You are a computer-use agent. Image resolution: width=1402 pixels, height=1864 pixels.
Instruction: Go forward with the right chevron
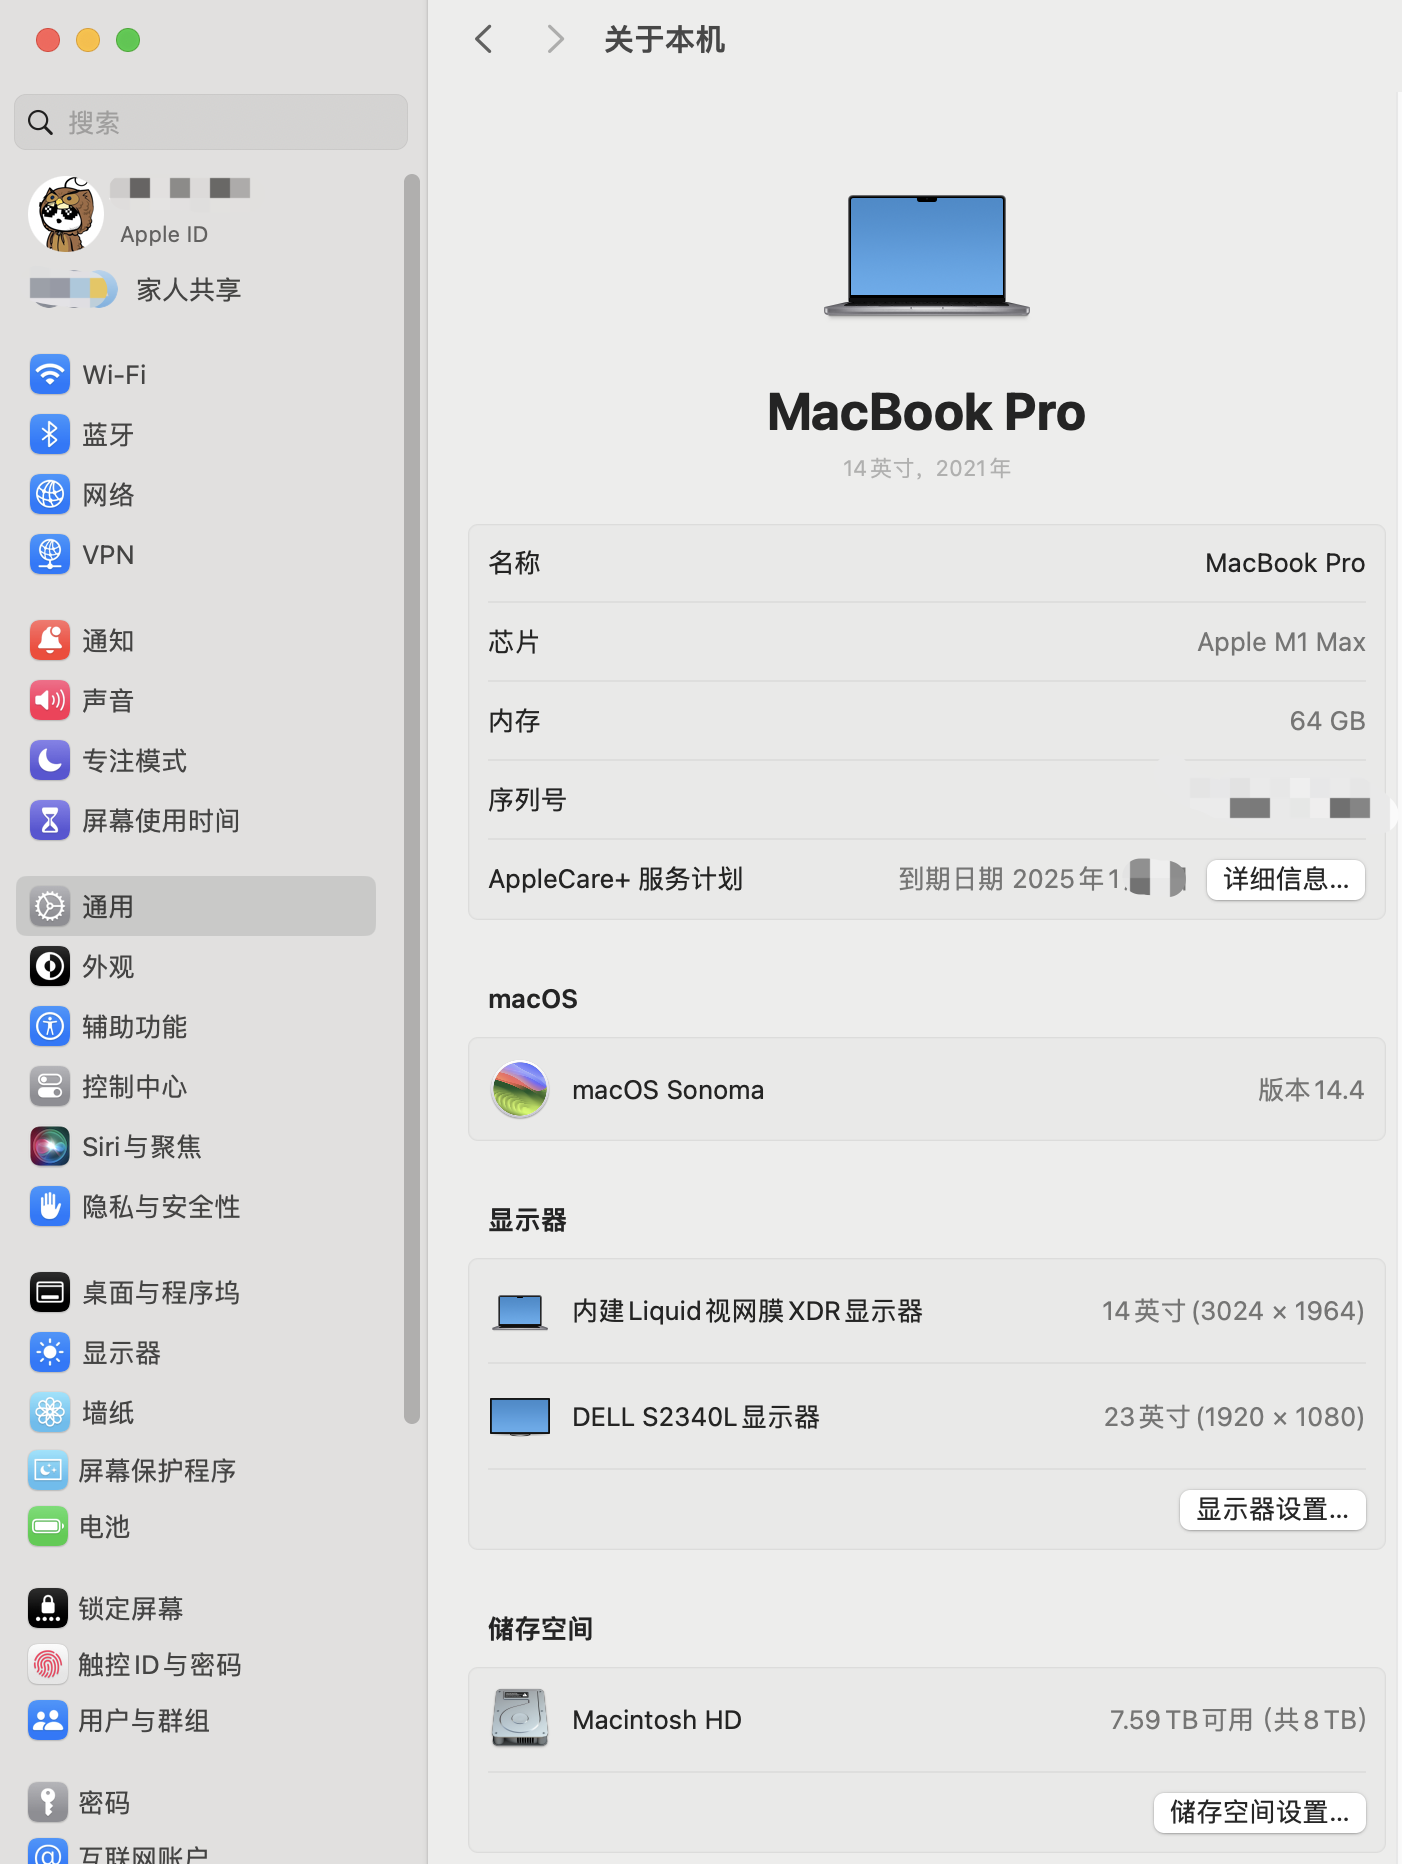pos(556,40)
